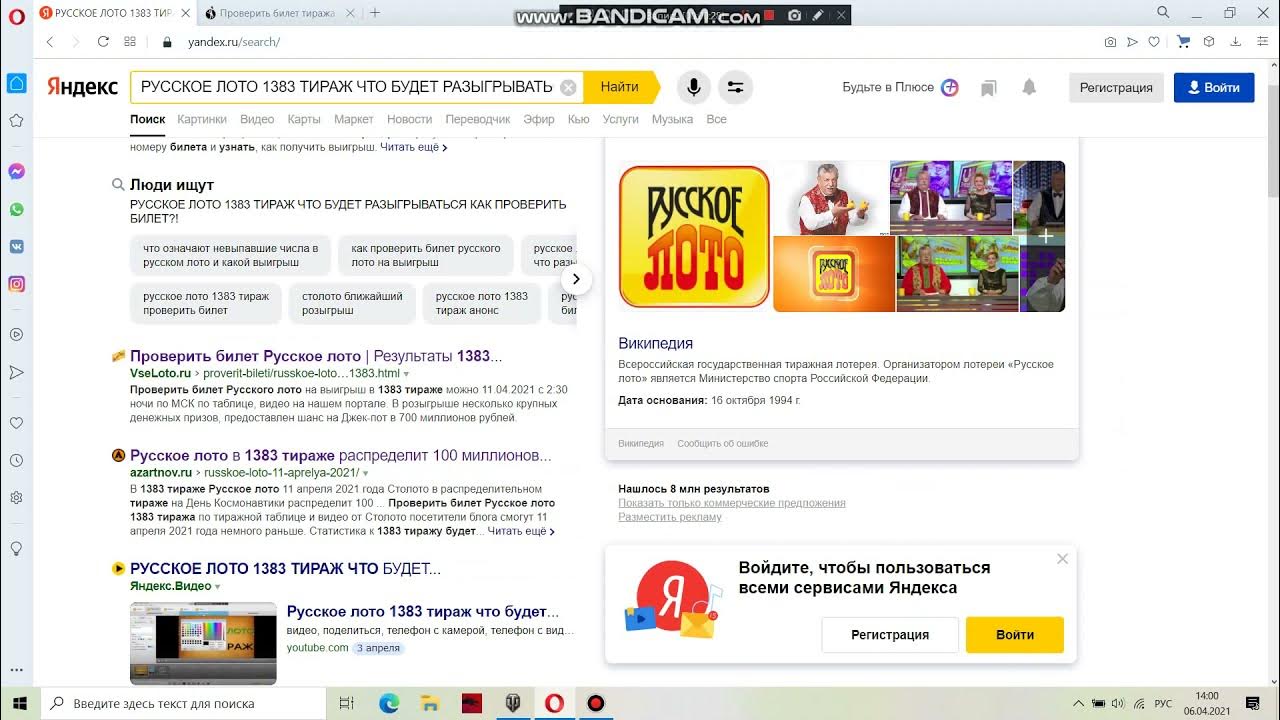Expand first snippet with Читать ещё
Viewport: 1280px width, 720px height.
click(x=413, y=147)
